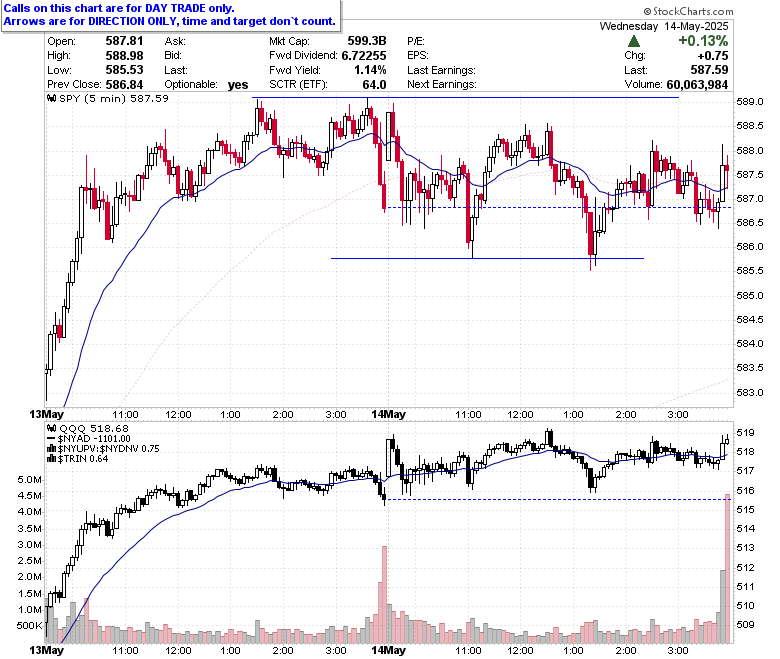Click the green up-arrow change indicator
The height and width of the screenshot is (659, 780).
click(x=634, y=41)
